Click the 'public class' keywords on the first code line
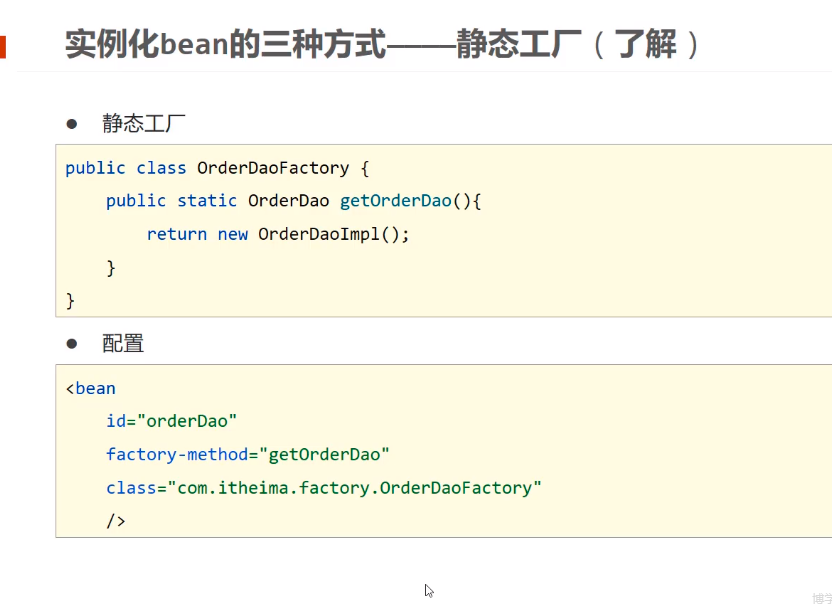The width and height of the screenshot is (832, 611). tap(125, 168)
